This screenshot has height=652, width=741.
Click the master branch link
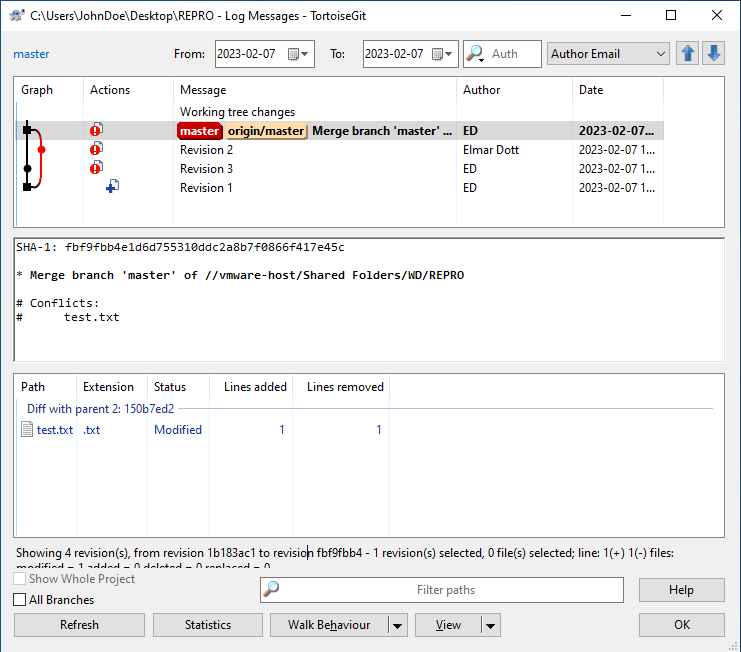(x=31, y=54)
